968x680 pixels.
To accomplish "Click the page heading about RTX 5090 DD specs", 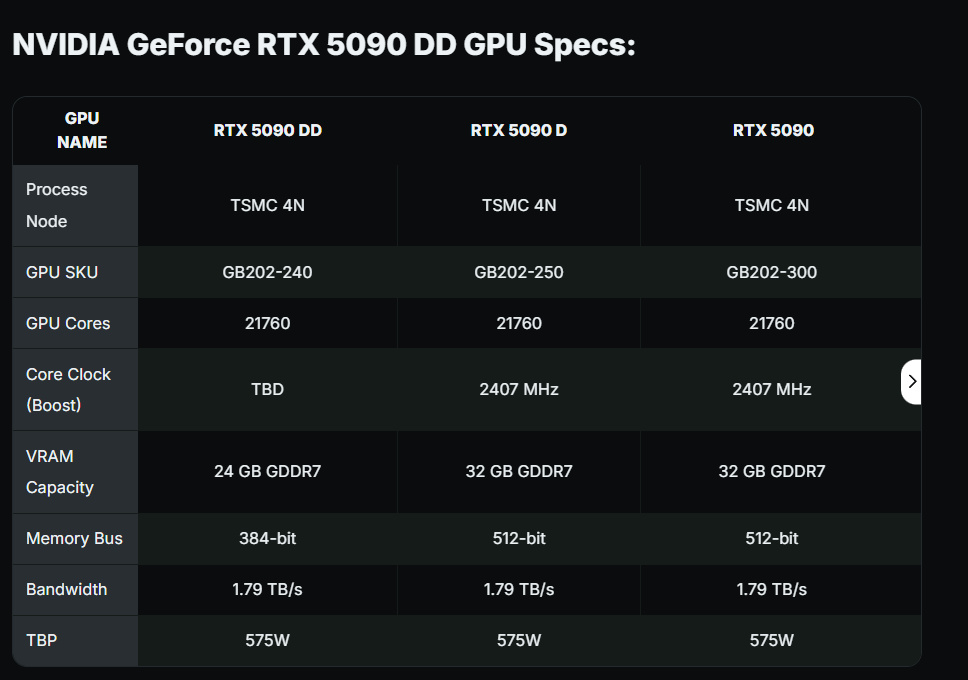I will [x=323, y=45].
